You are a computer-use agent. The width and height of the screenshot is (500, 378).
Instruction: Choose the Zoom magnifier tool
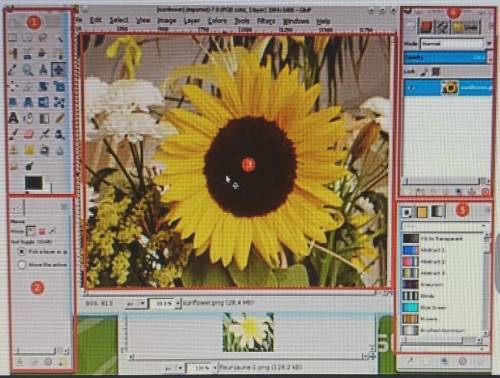pyautogui.click(x=28, y=70)
